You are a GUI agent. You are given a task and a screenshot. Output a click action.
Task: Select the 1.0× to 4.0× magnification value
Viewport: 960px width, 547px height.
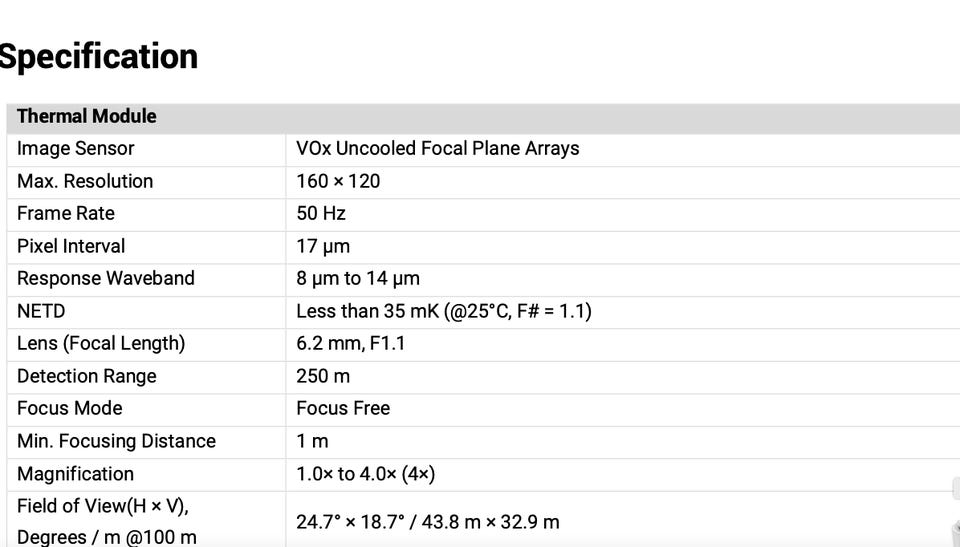click(x=365, y=474)
